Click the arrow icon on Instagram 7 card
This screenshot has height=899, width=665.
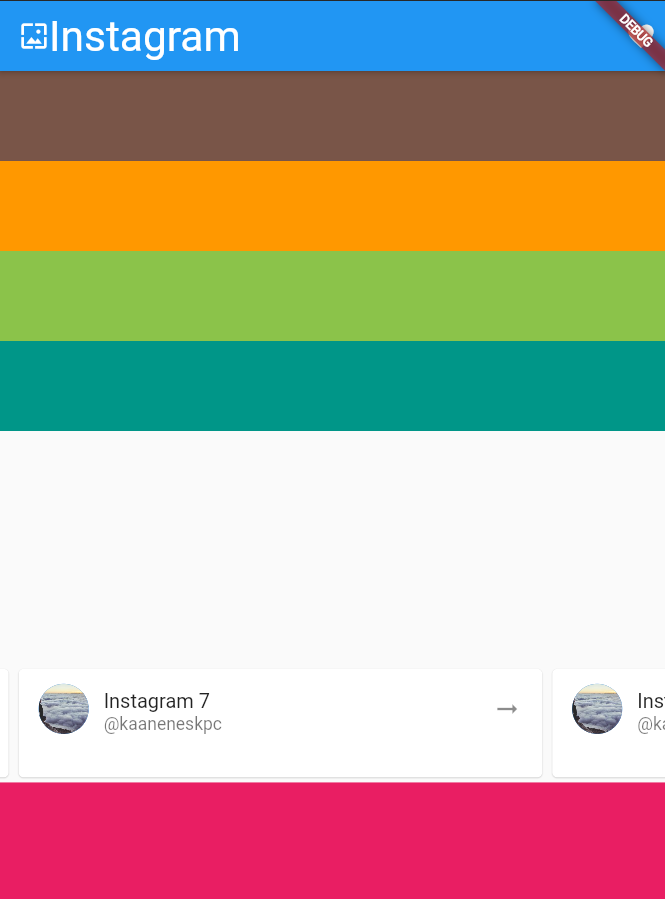tap(507, 709)
